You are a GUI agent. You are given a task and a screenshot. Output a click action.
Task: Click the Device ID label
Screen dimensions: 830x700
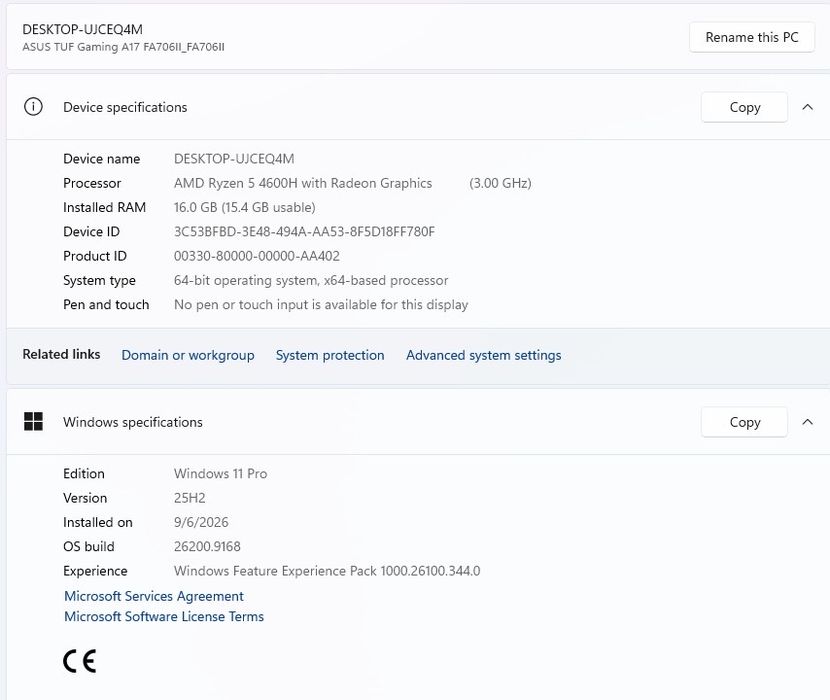click(x=92, y=232)
